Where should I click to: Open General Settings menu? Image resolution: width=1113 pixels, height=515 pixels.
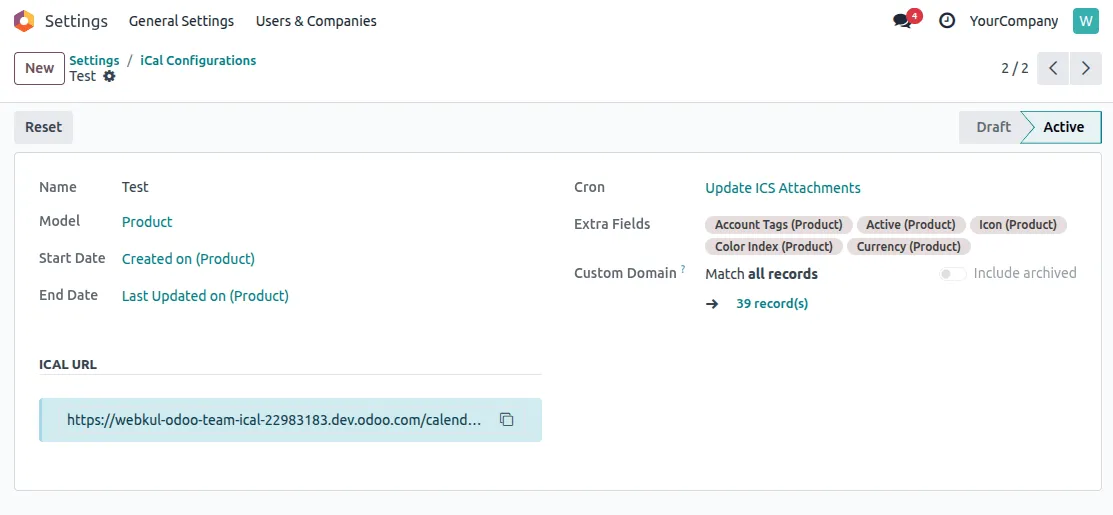pos(181,21)
